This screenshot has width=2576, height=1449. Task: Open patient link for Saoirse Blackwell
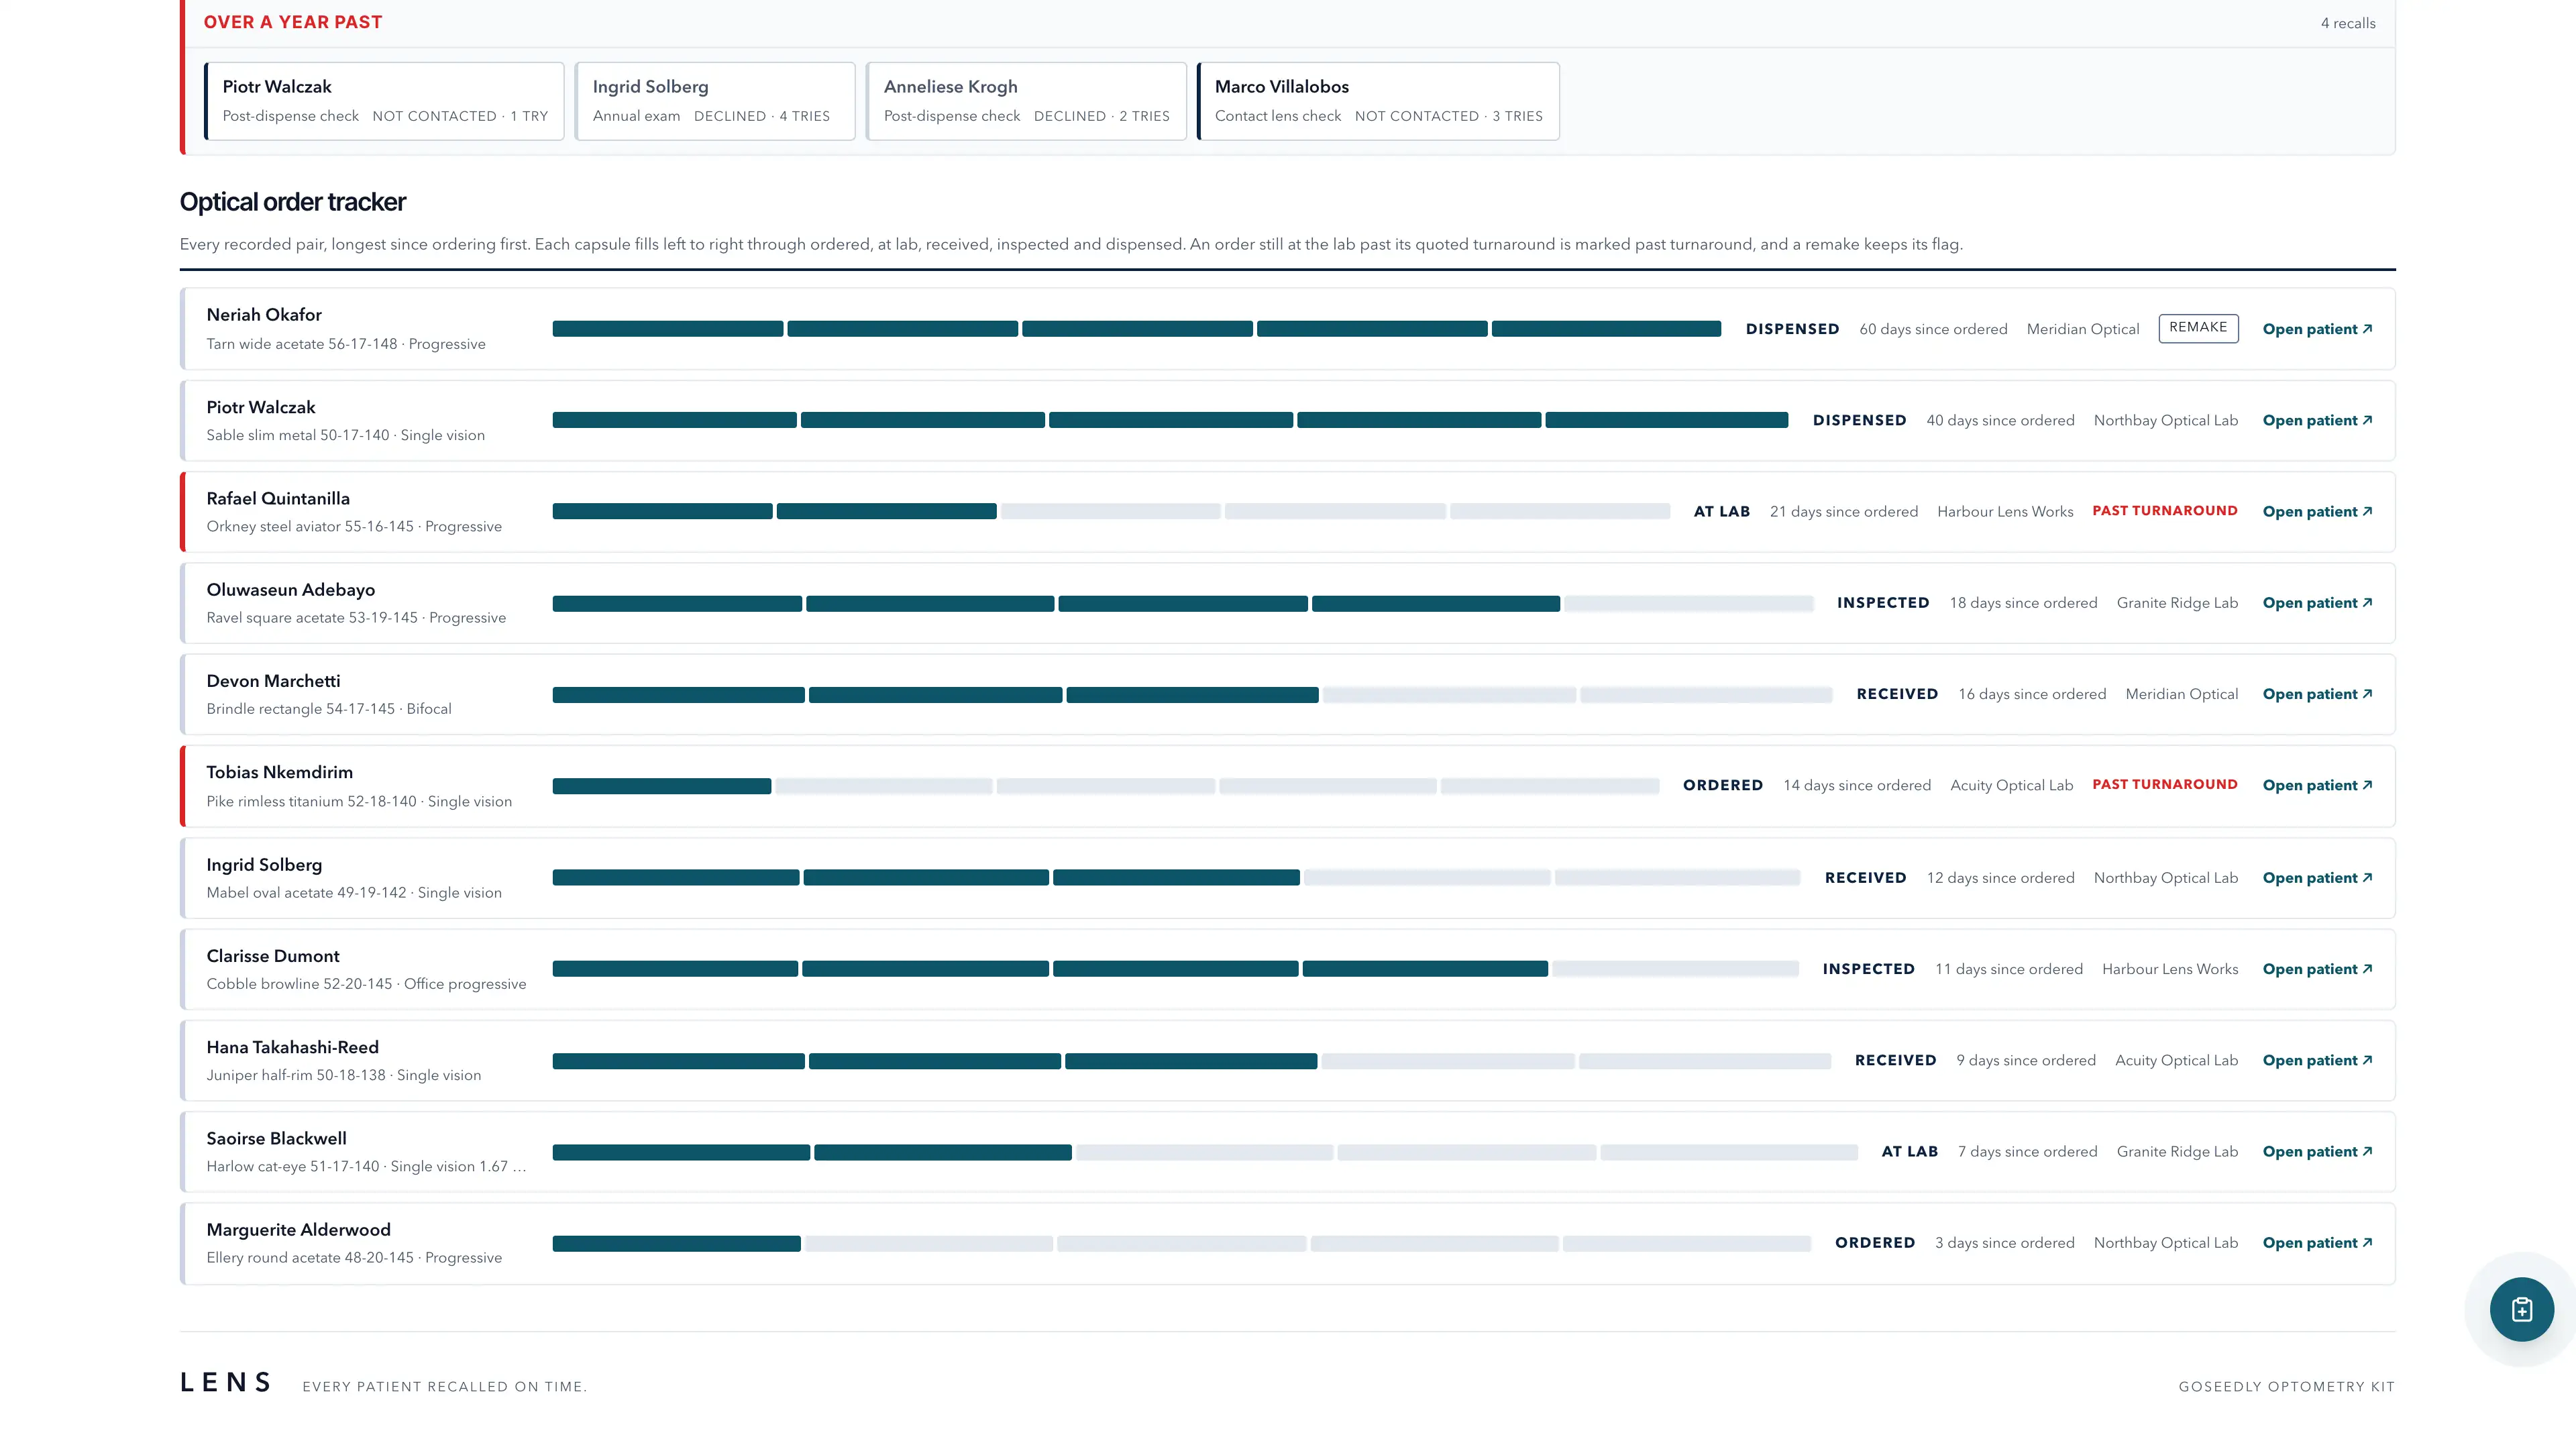point(2317,1151)
